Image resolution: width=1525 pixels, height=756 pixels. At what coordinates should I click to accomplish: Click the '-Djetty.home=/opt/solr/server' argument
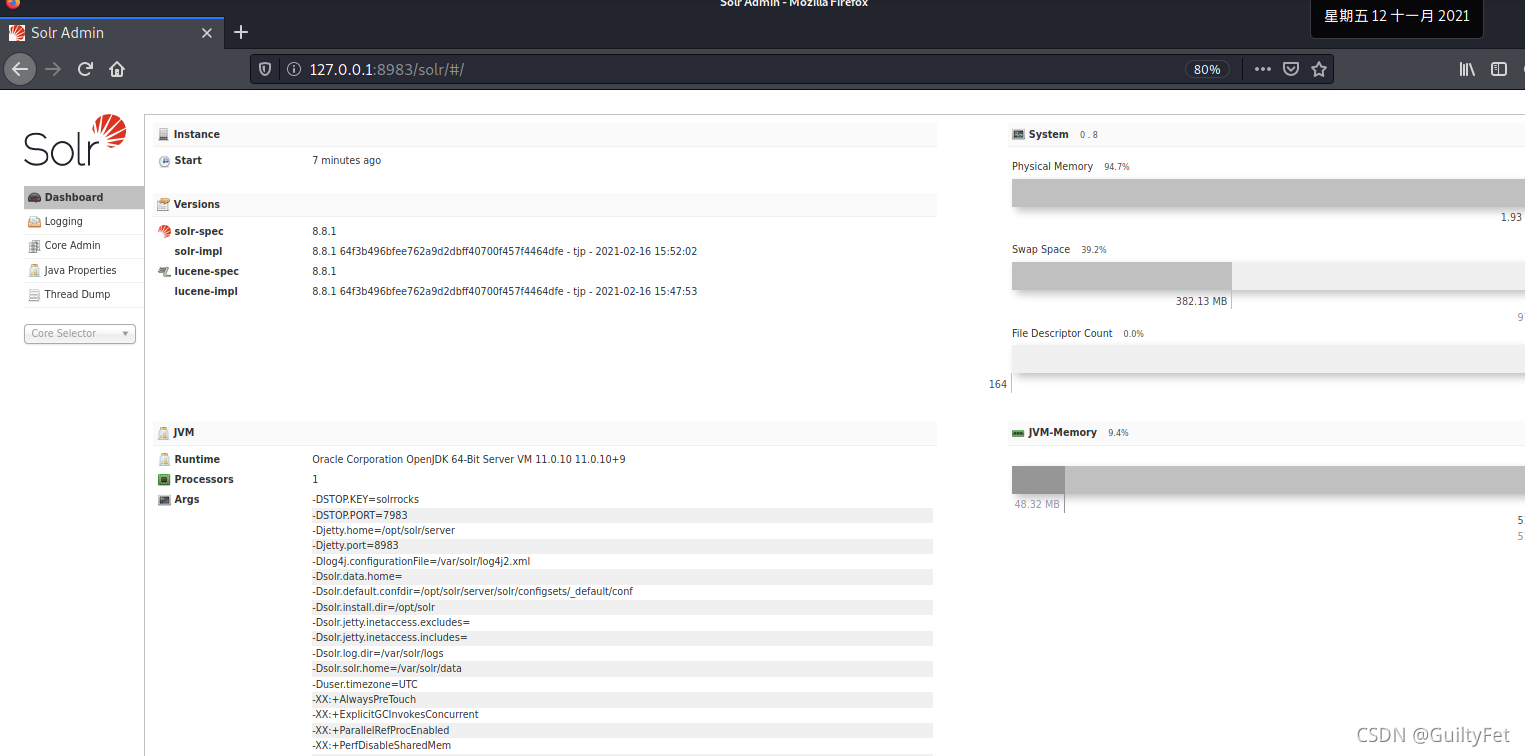tap(383, 530)
